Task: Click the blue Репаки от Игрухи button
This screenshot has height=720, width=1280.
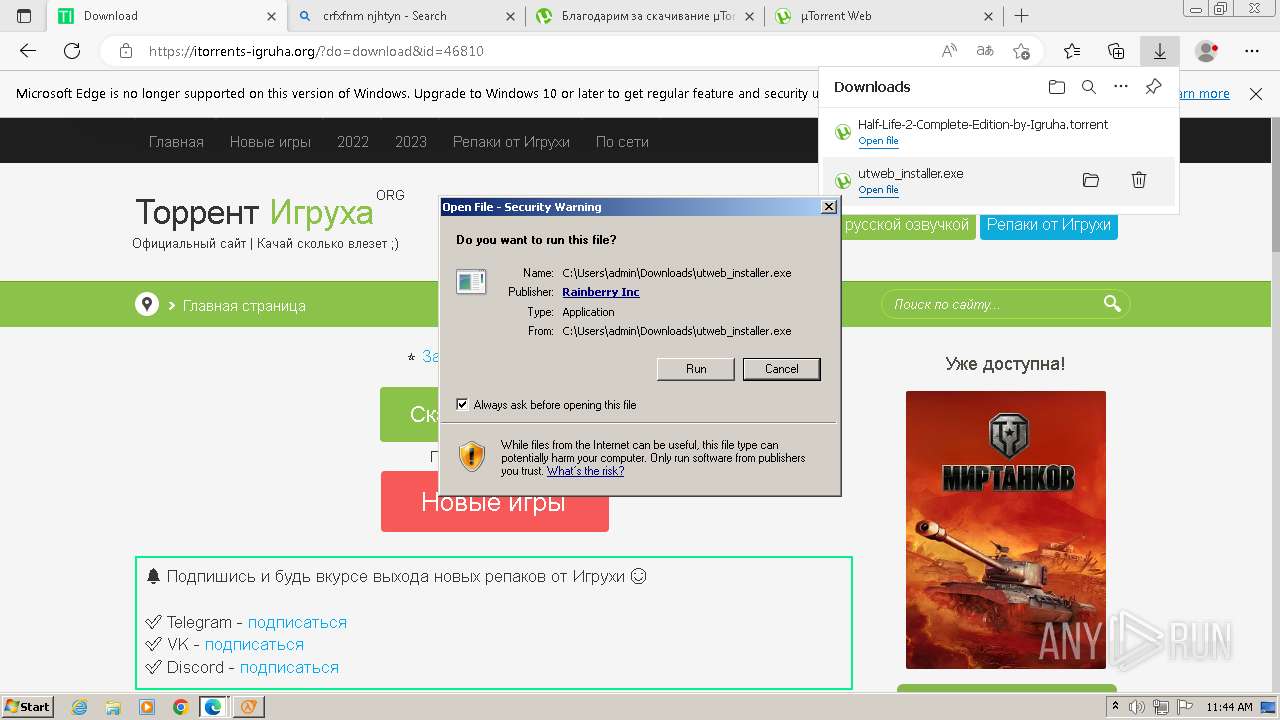Action: (1048, 225)
